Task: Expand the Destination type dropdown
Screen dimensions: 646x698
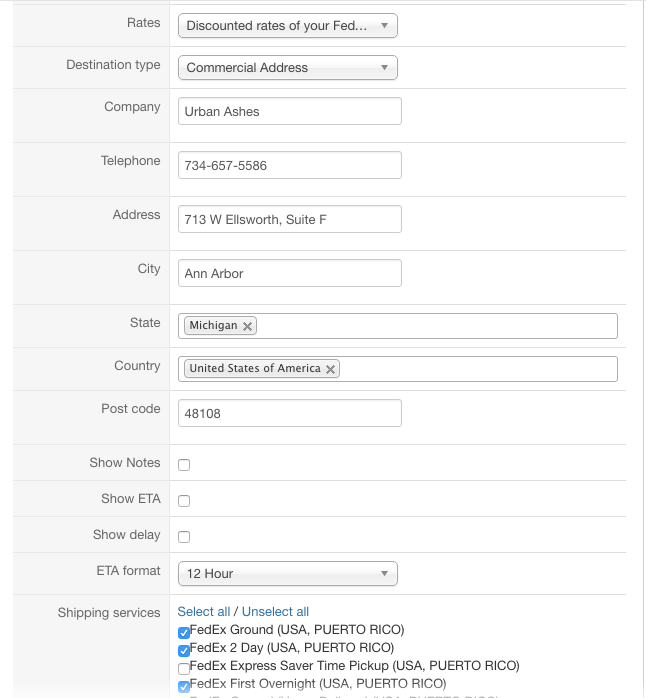Action: coord(288,68)
